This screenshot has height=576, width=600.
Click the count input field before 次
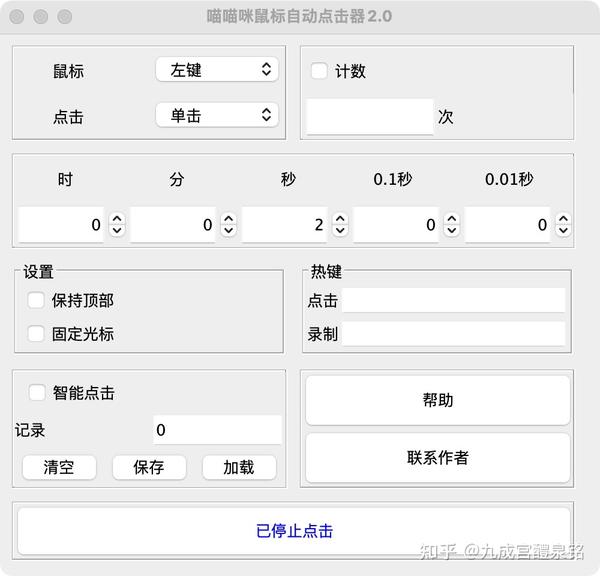click(x=370, y=117)
